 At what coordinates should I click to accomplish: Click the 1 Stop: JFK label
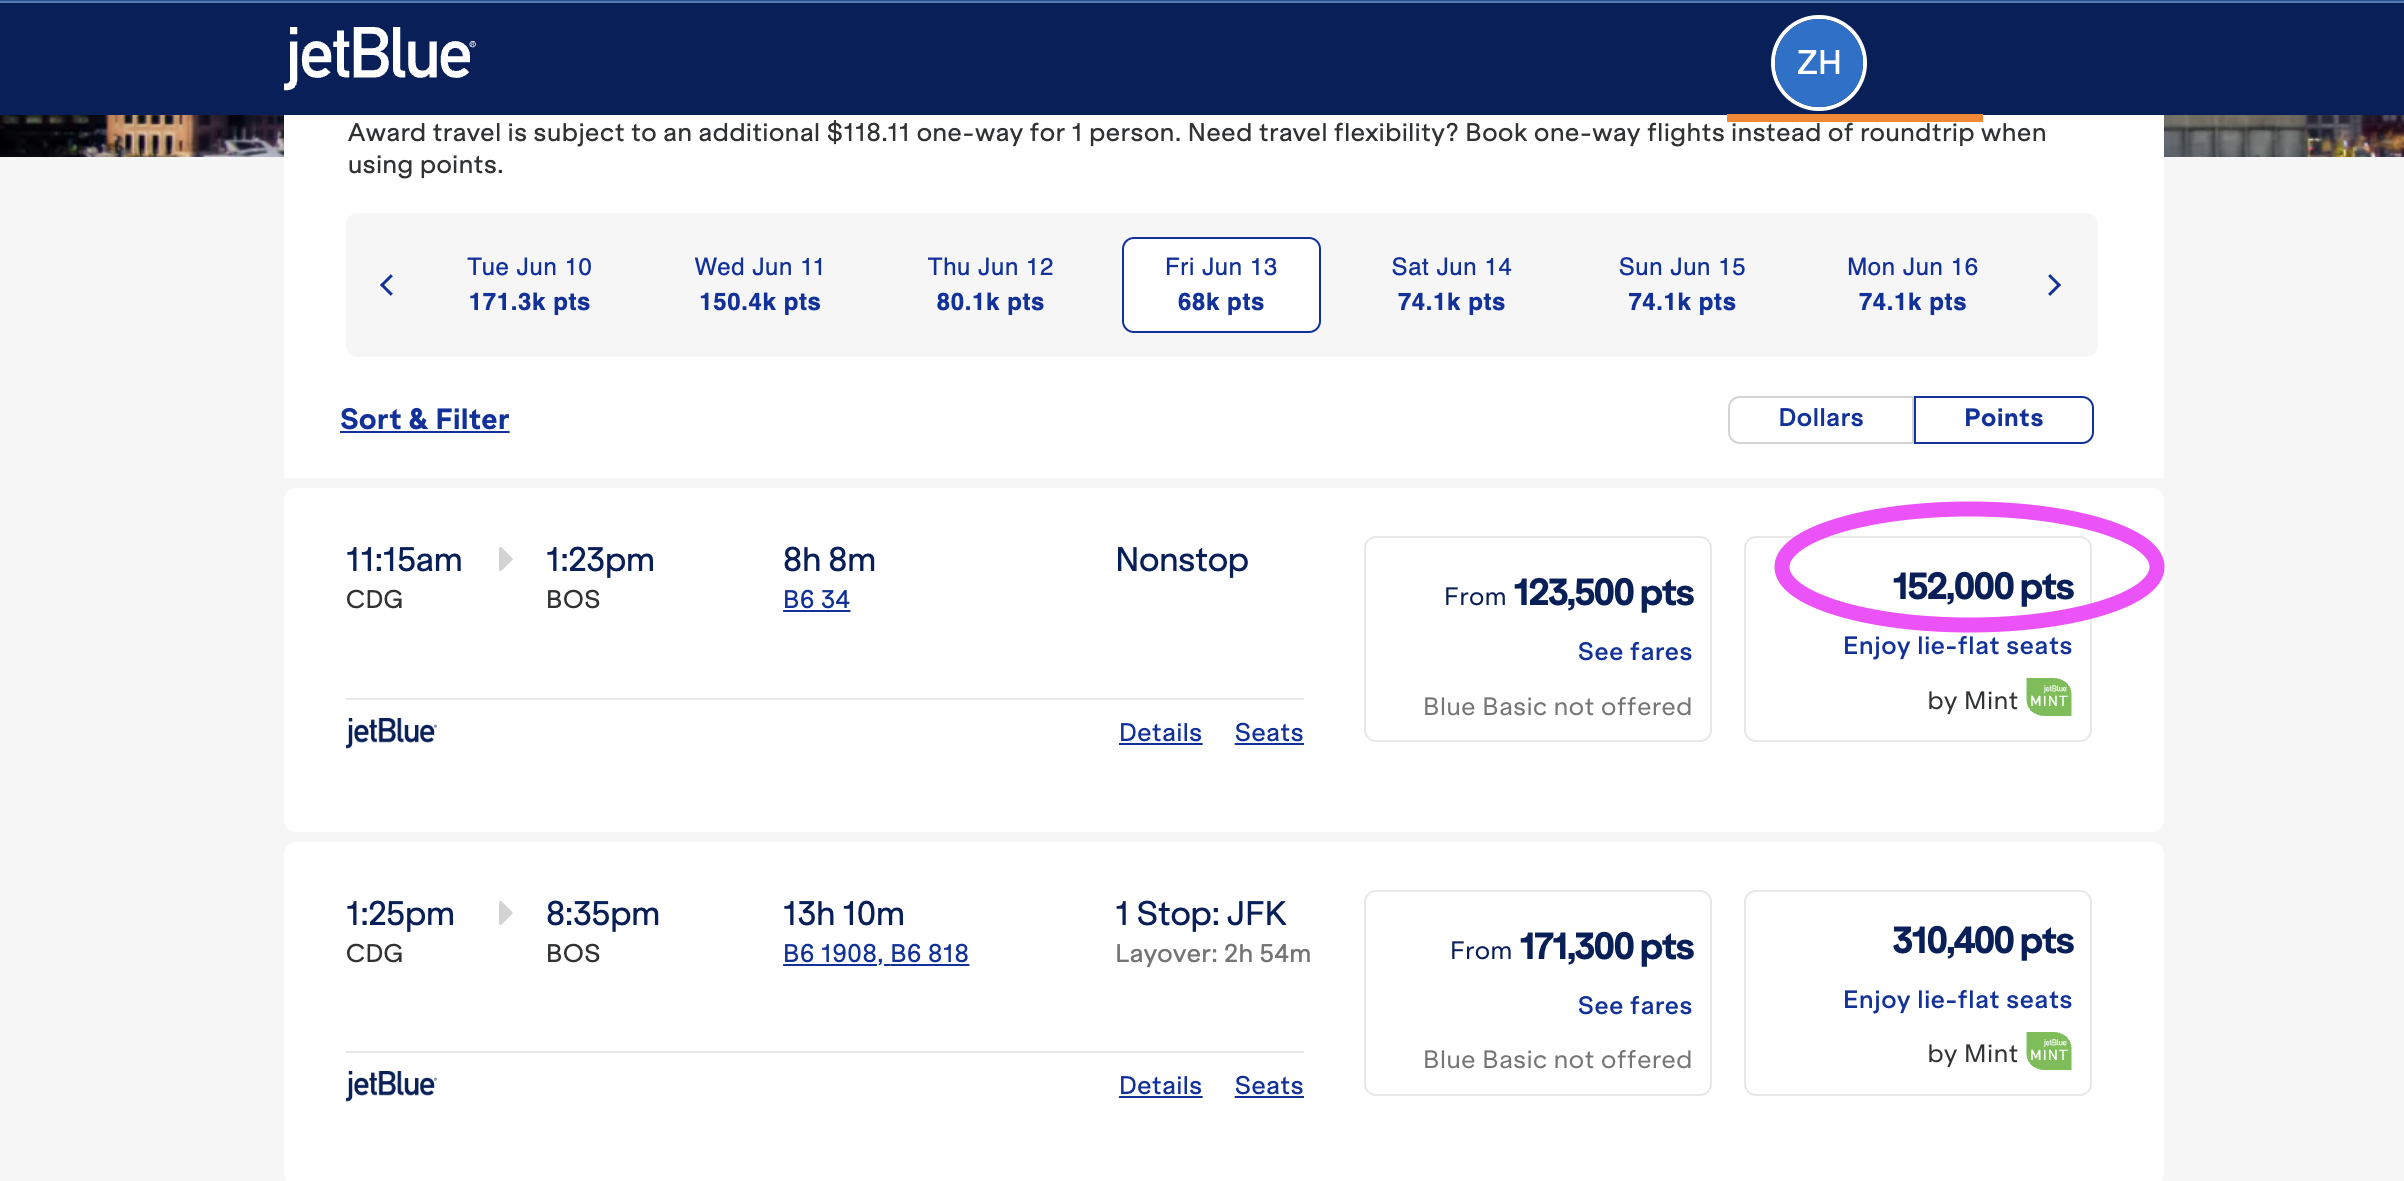pos(1201,914)
